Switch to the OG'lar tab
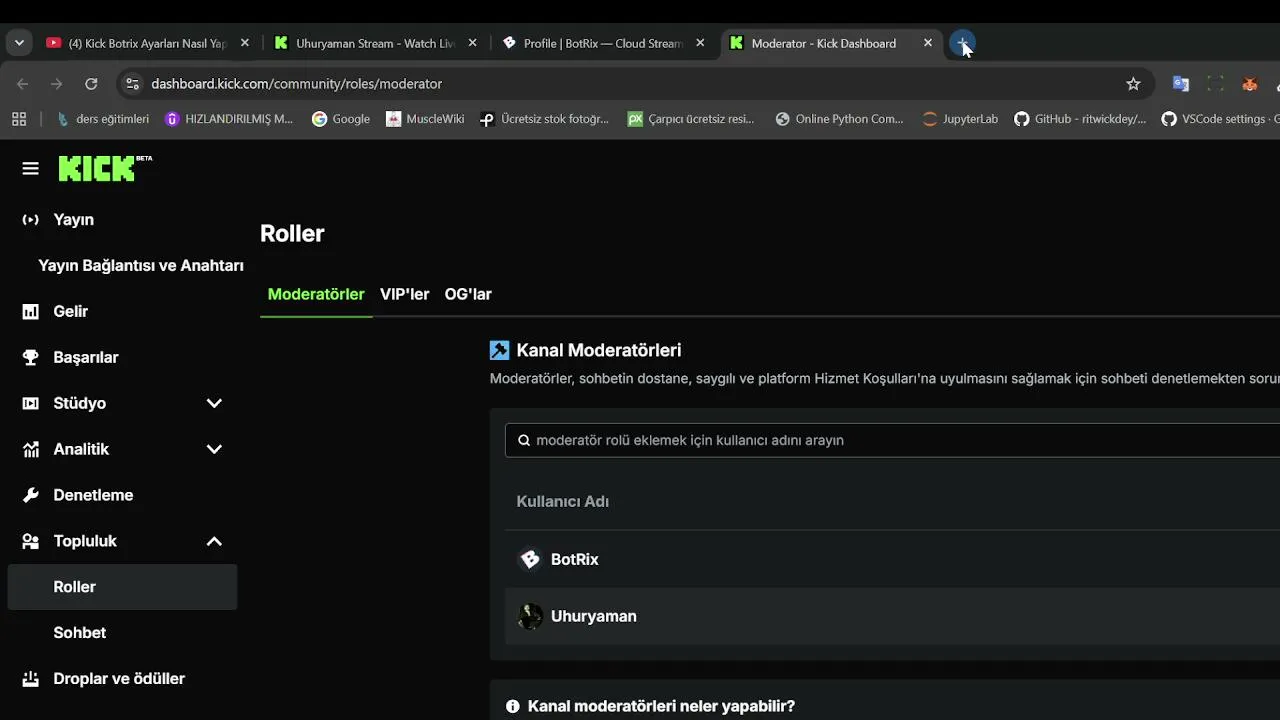Image resolution: width=1280 pixels, height=720 pixels. (x=468, y=295)
